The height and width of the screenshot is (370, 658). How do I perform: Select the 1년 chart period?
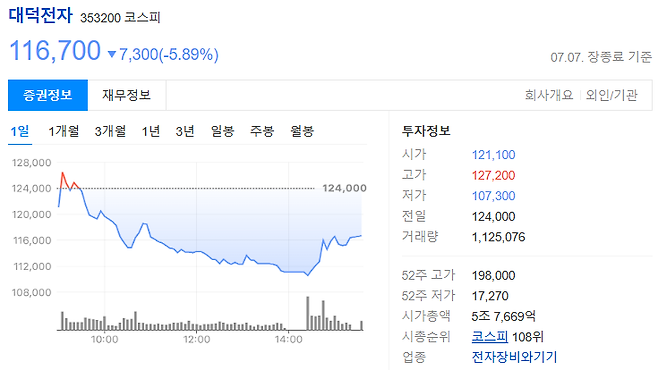click(151, 132)
